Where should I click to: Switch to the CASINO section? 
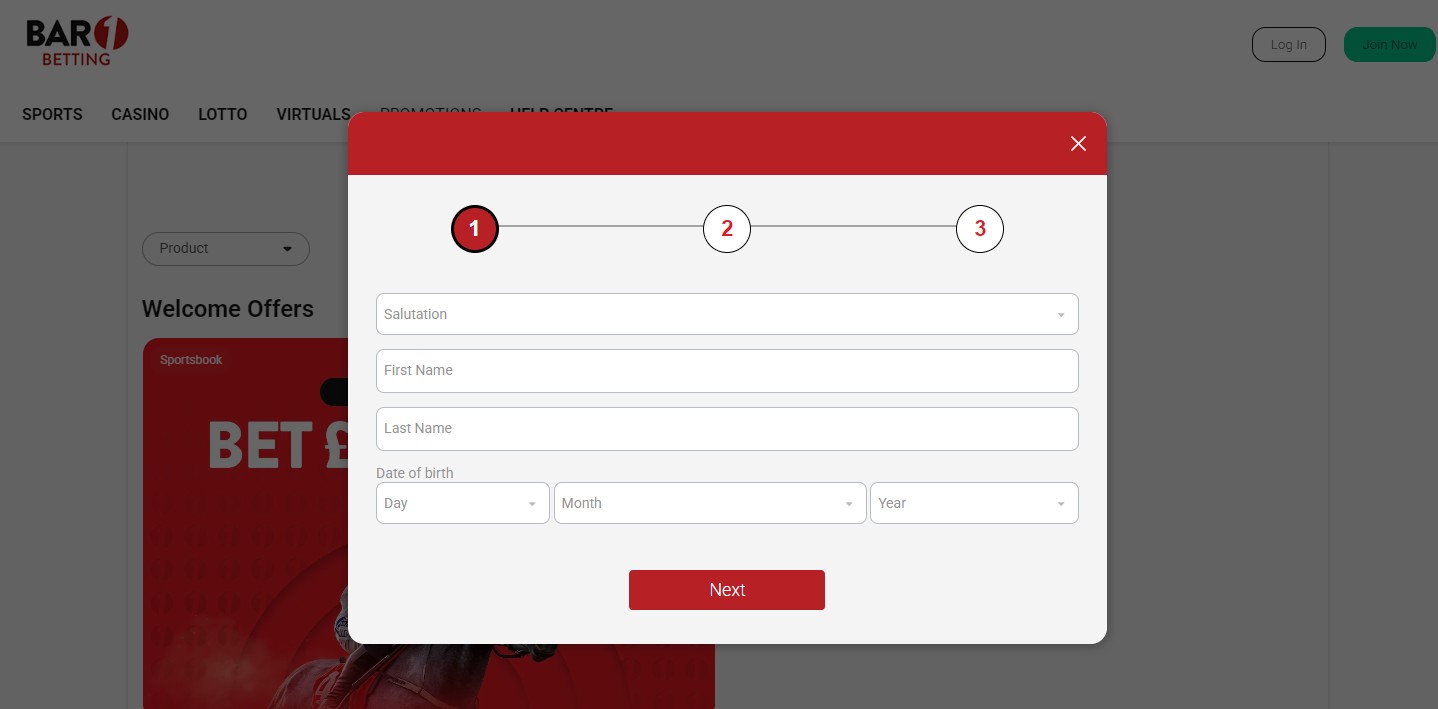139,114
